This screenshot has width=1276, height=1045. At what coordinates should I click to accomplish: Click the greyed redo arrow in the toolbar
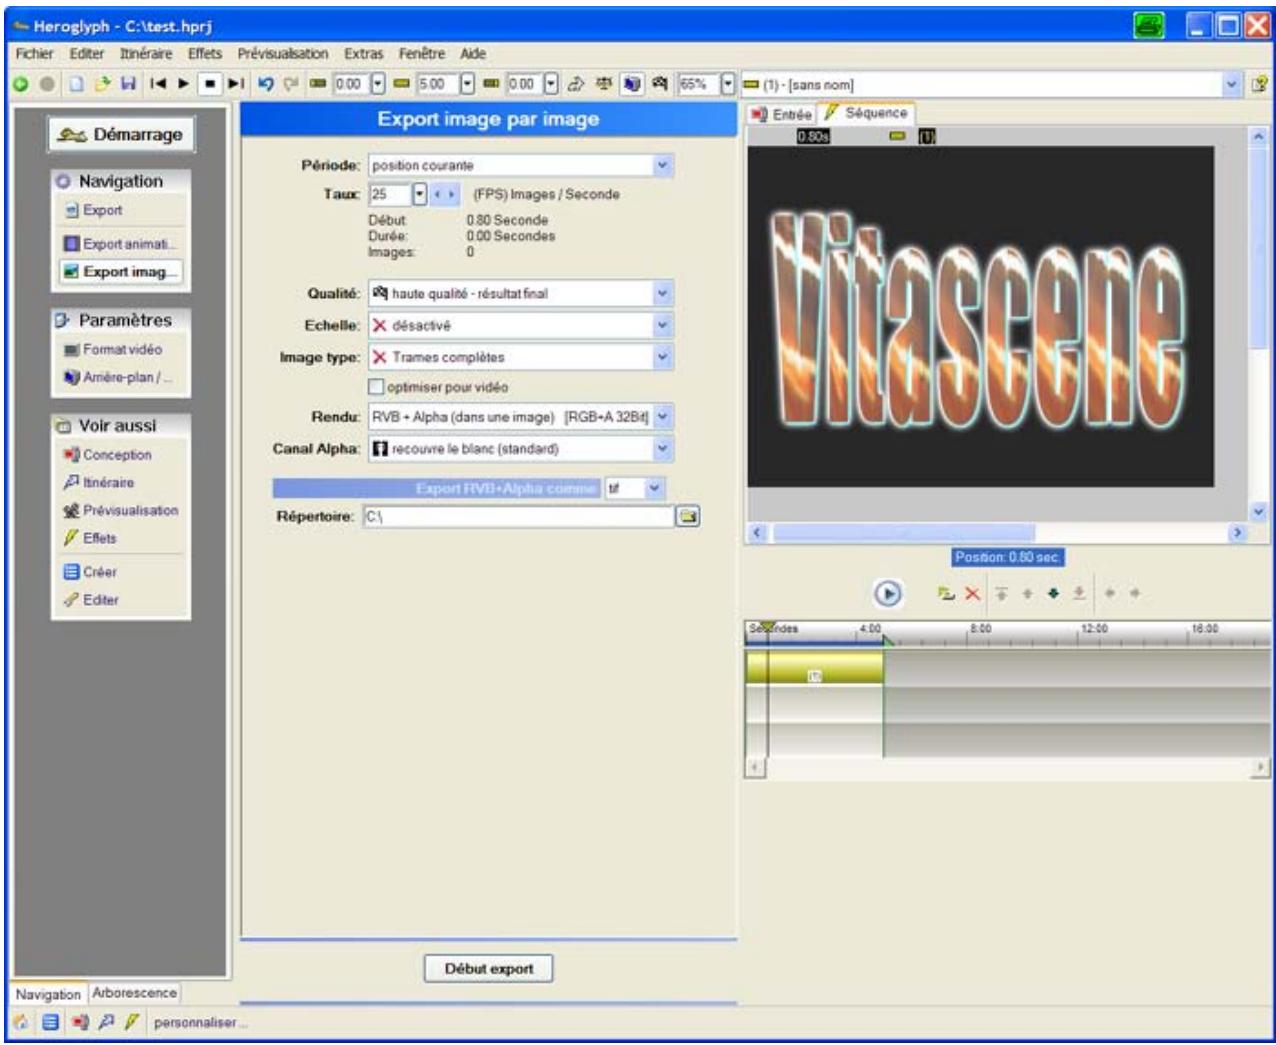pos(291,85)
